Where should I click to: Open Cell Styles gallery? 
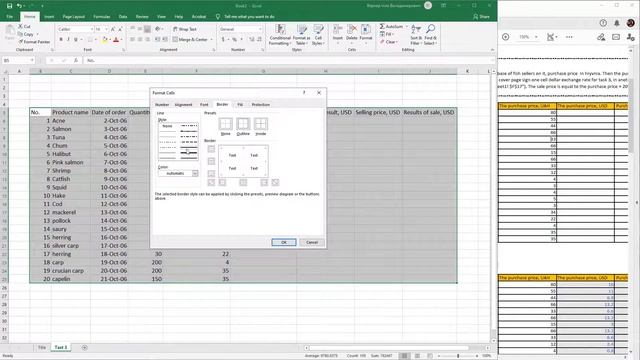click(318, 35)
